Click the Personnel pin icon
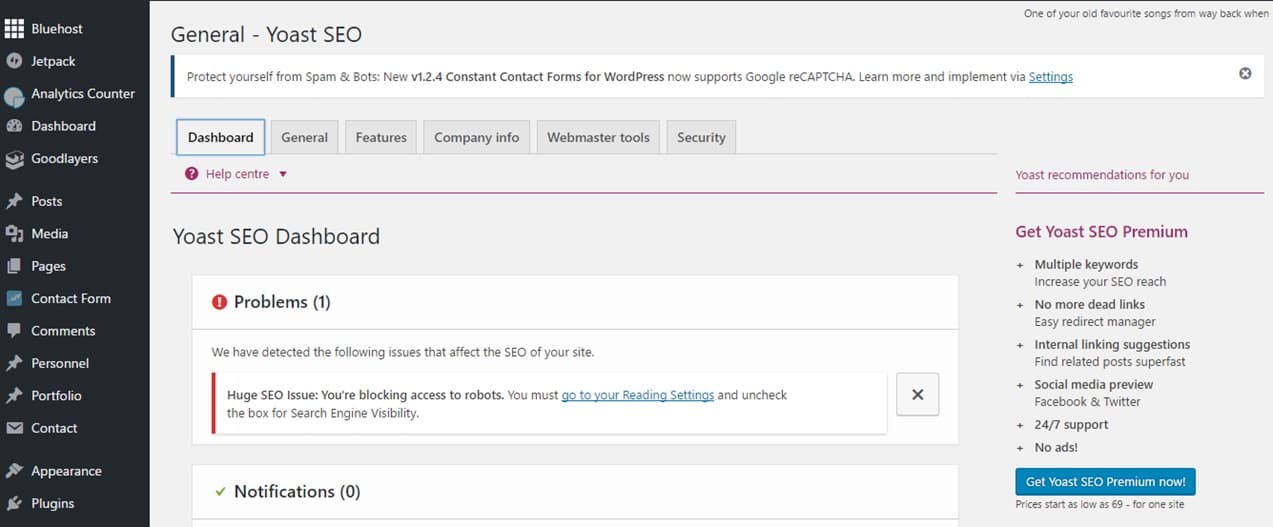This screenshot has width=1273, height=527. tap(14, 363)
